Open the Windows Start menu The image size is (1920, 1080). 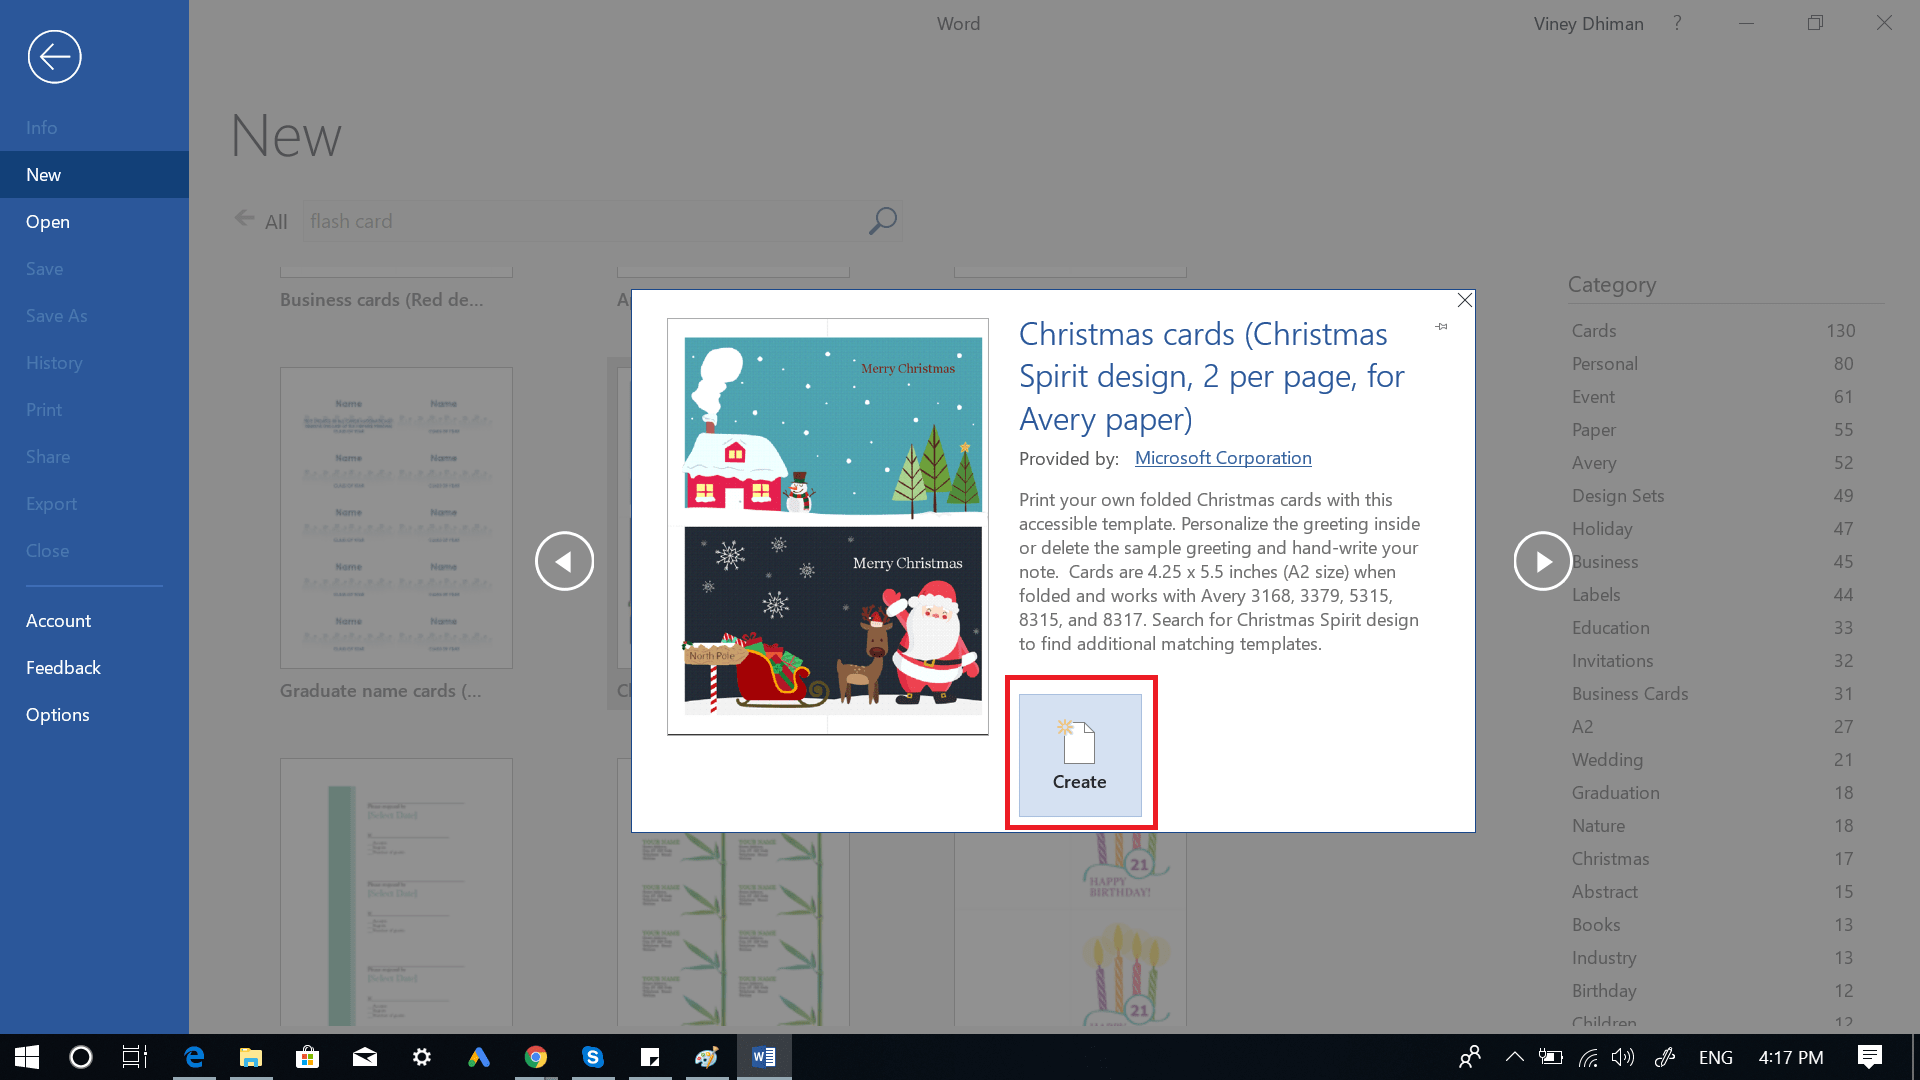coord(27,1057)
